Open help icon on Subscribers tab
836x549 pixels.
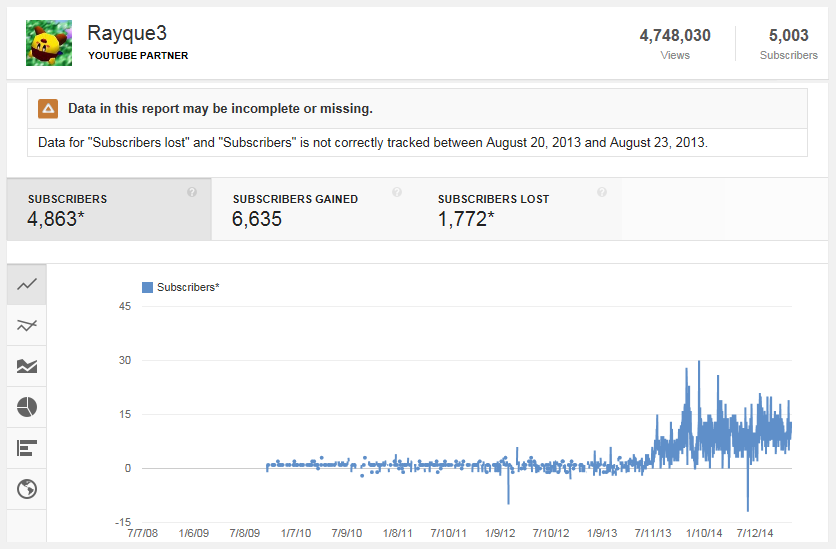coord(192,192)
